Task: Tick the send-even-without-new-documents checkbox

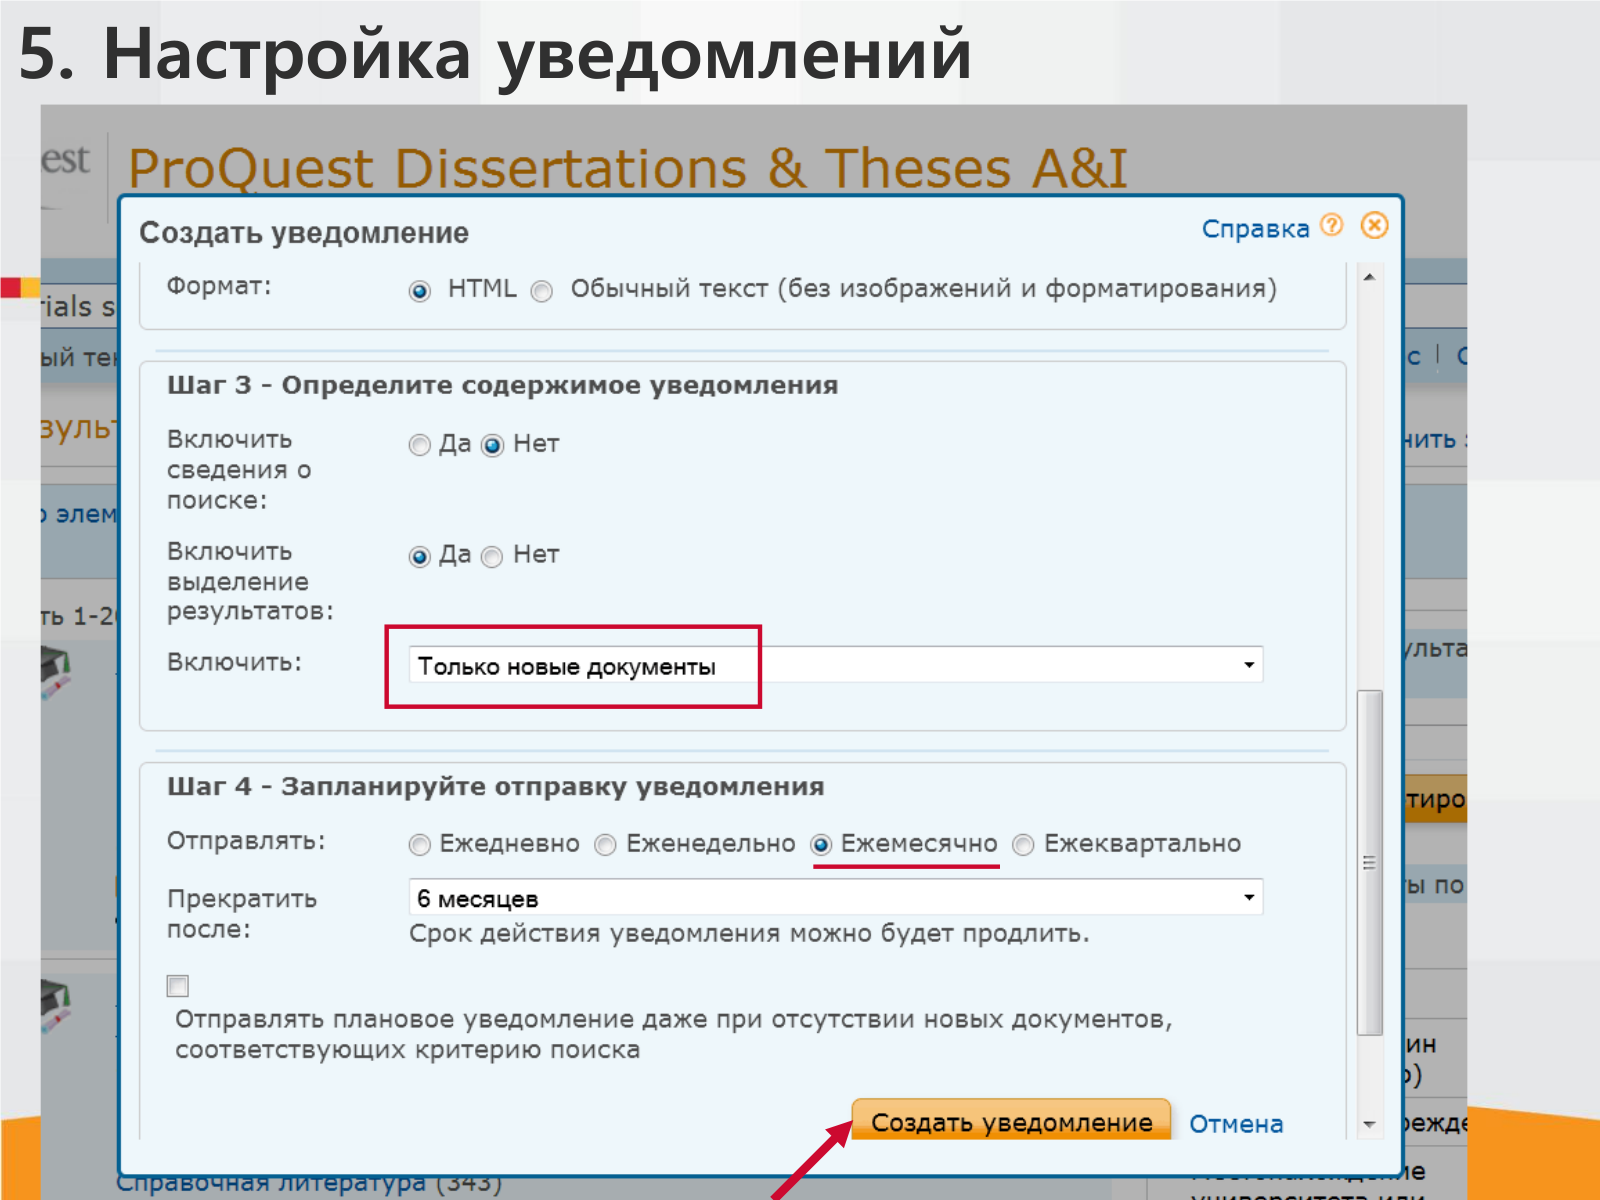Action: pyautogui.click(x=178, y=986)
